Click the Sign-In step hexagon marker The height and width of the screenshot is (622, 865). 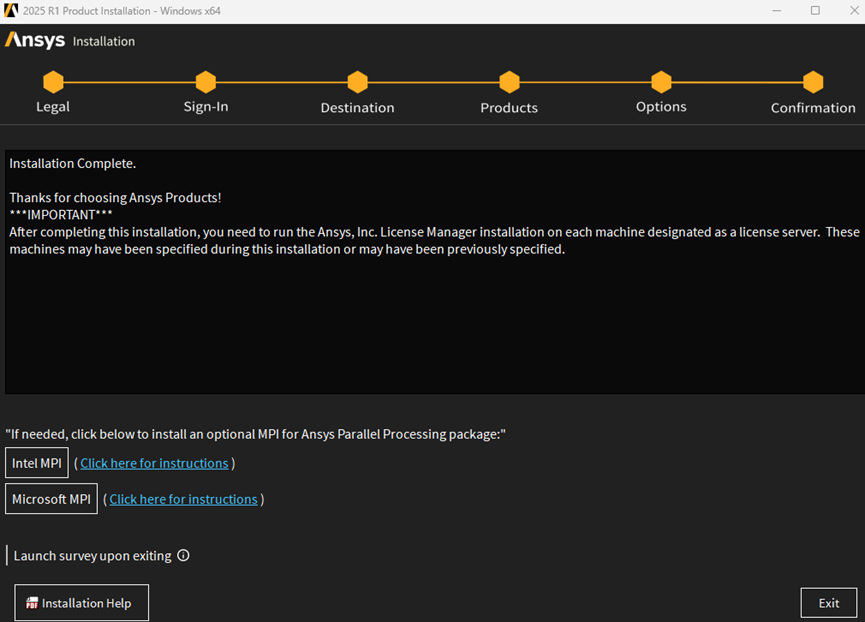pyautogui.click(x=206, y=82)
